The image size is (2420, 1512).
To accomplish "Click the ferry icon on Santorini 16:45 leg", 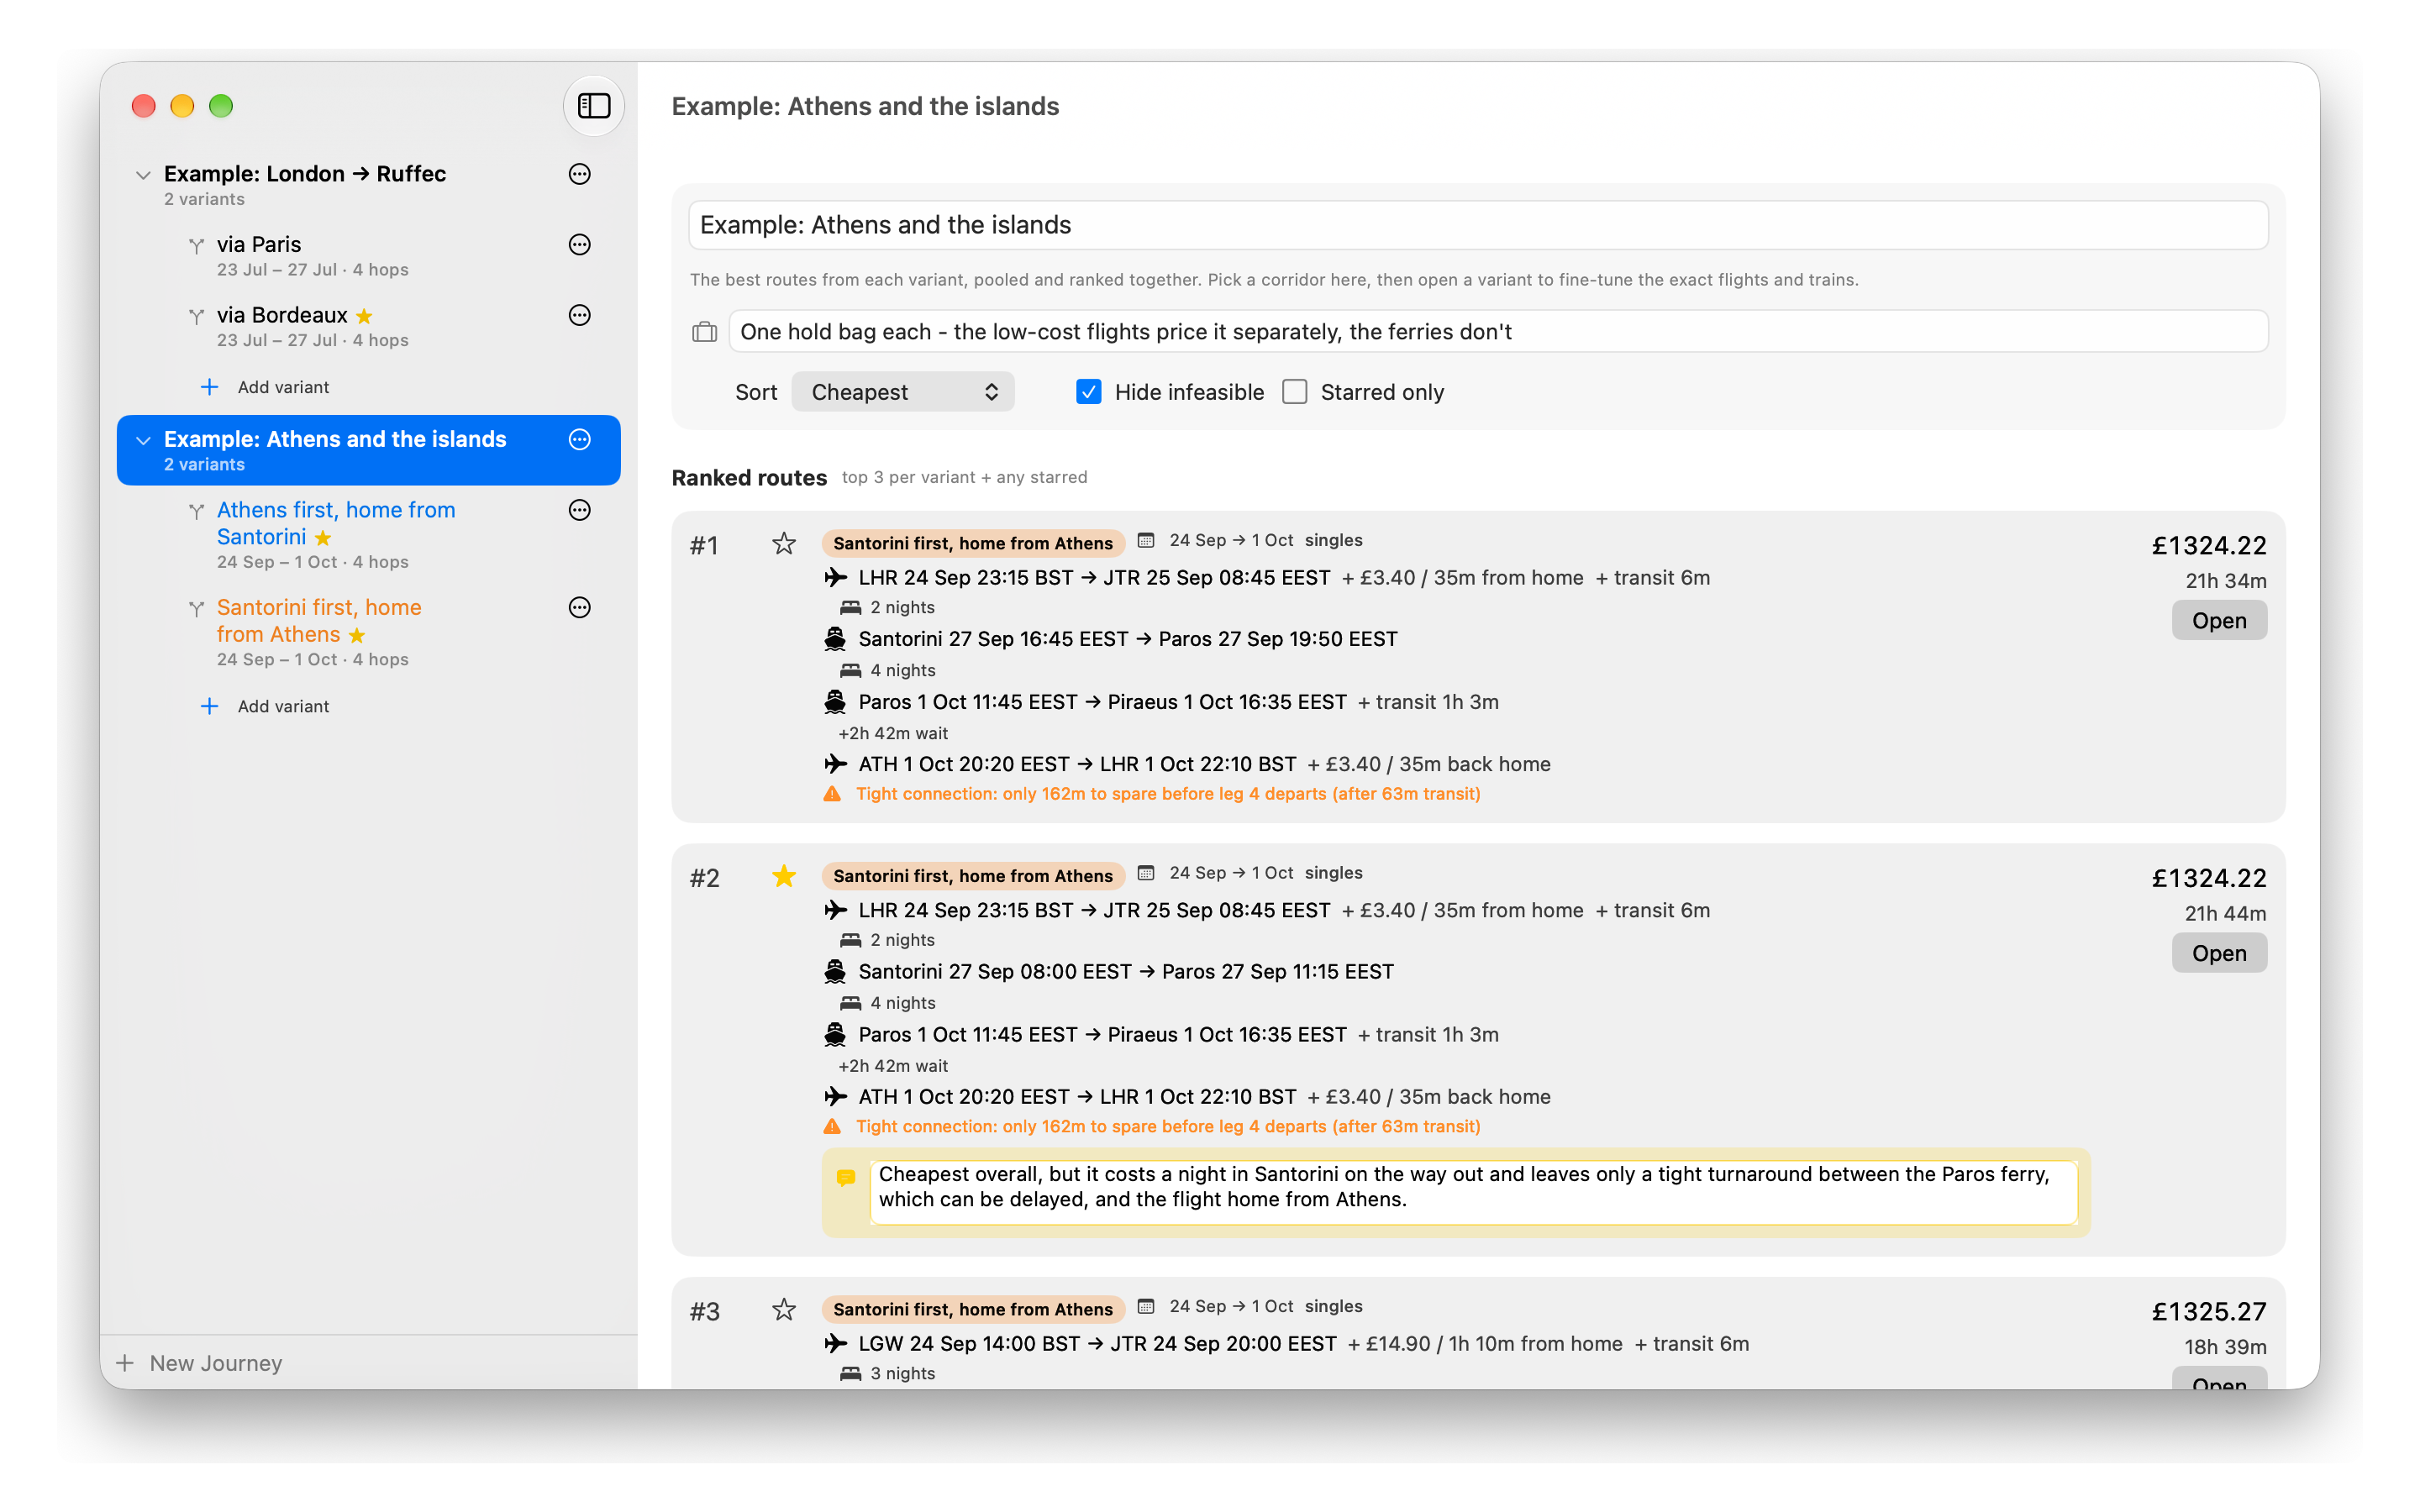I will coord(835,639).
